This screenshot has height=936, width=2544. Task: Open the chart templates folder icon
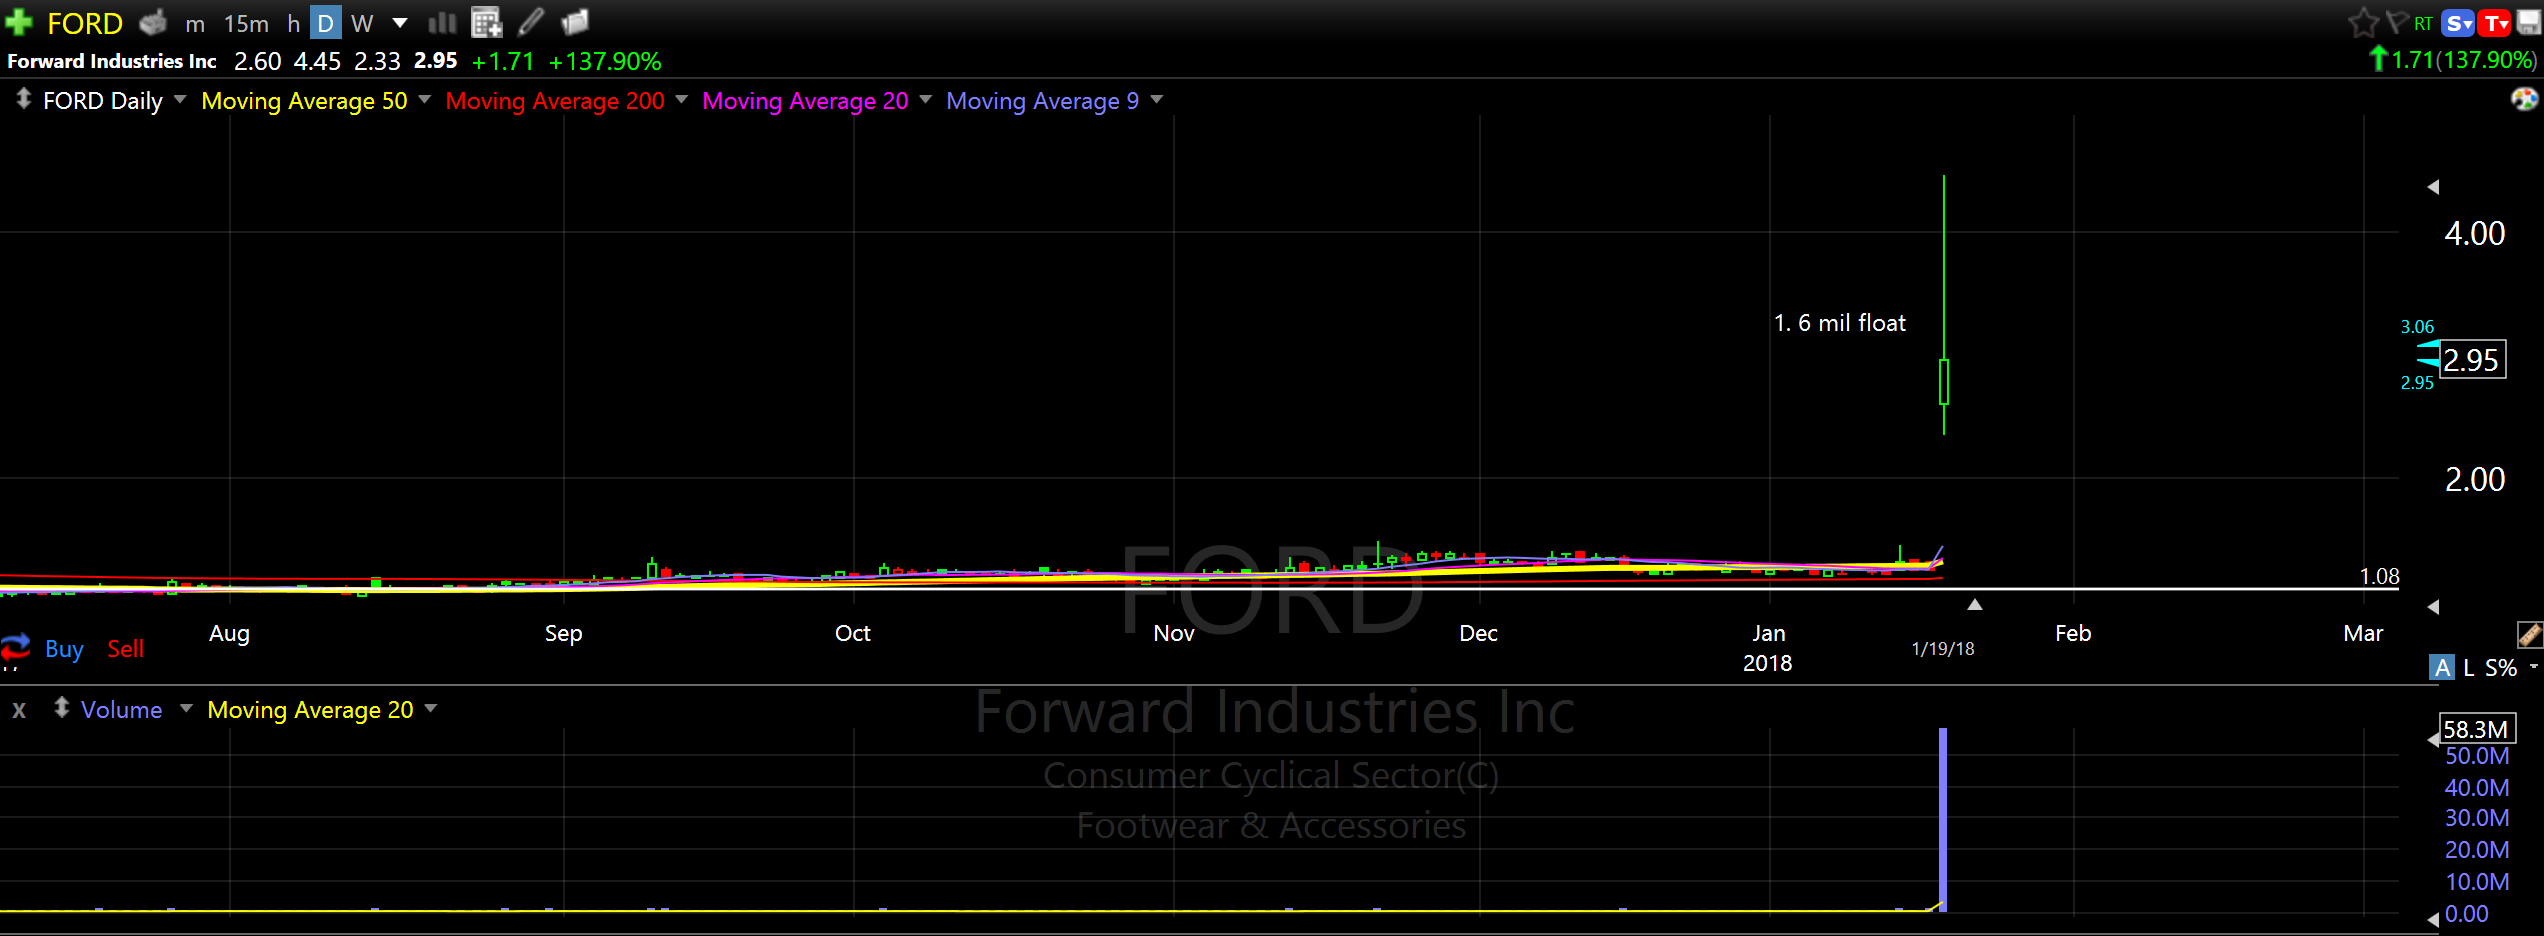point(575,22)
